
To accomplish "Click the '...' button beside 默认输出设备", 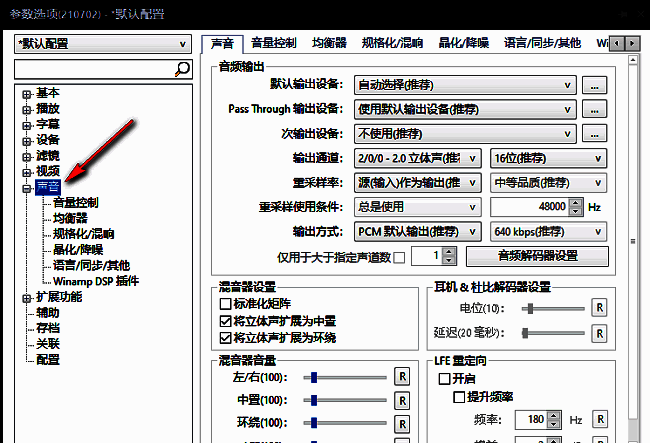I will point(595,85).
